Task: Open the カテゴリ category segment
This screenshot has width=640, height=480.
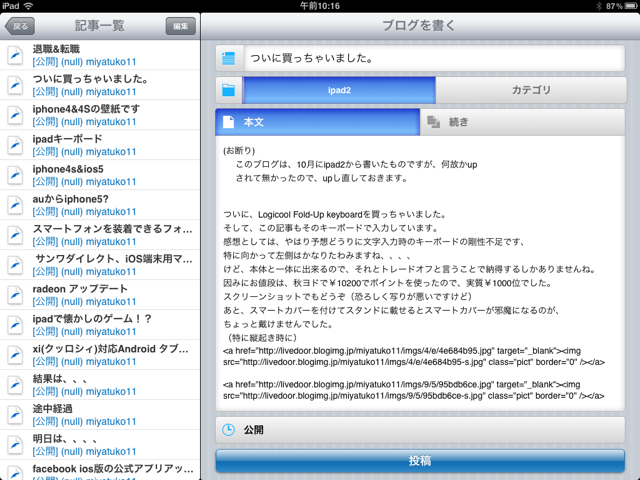Action: click(x=531, y=90)
